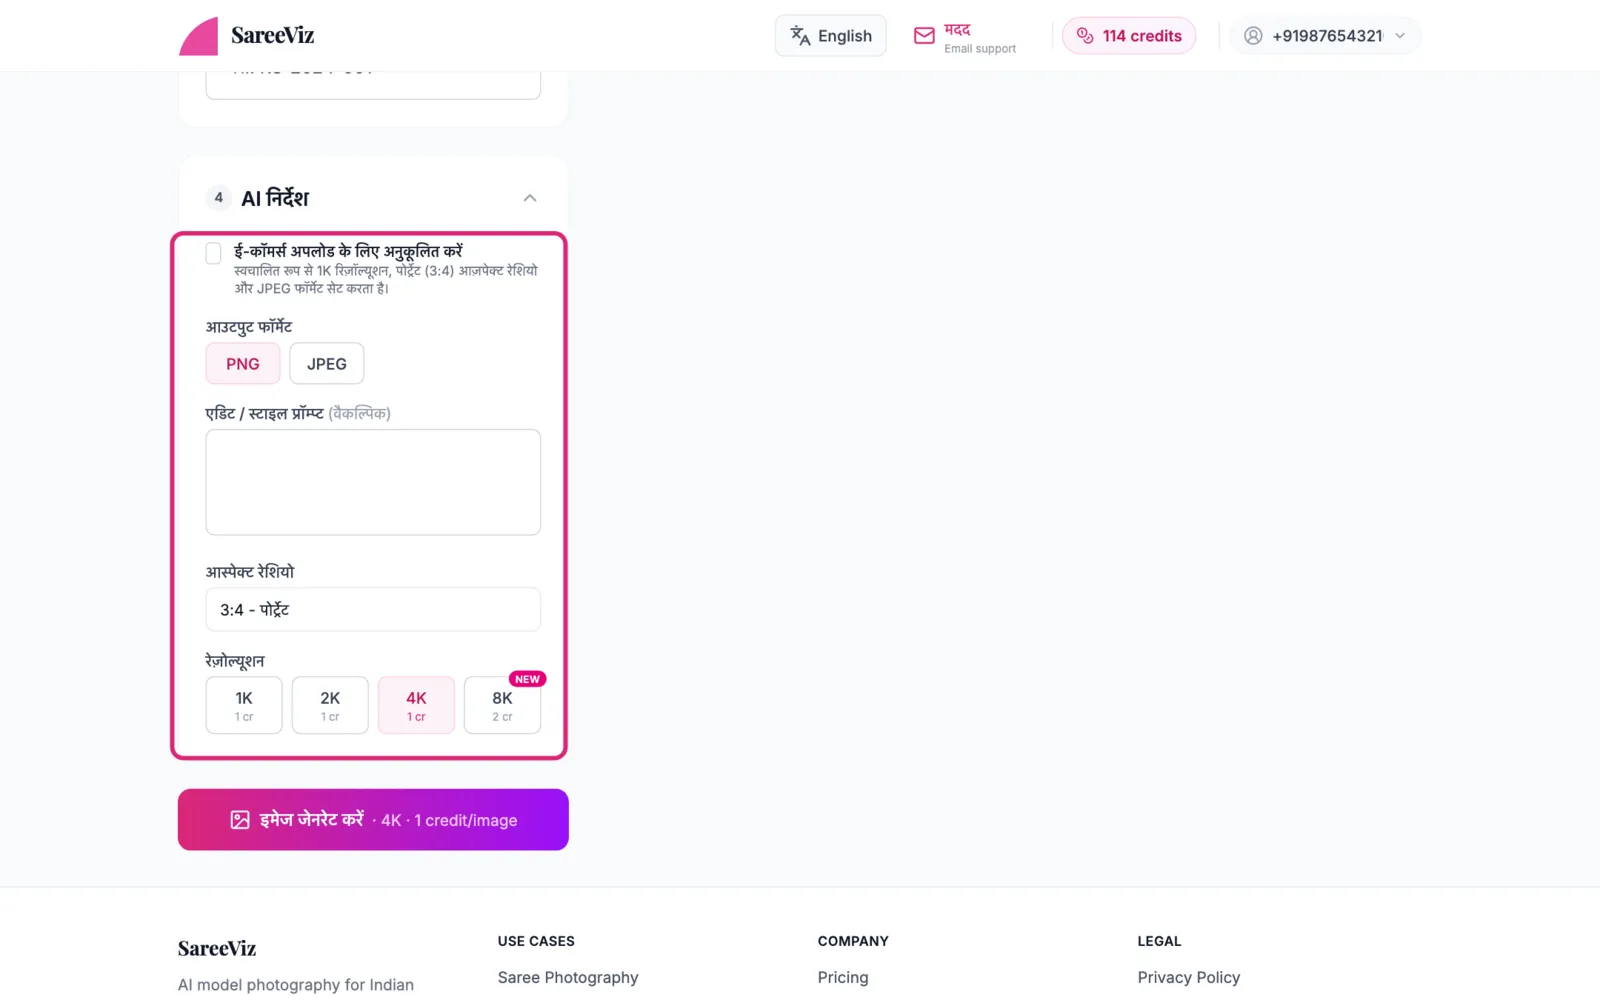The height and width of the screenshot is (1000, 1600).
Task: Click the step 4 number badge
Action: click(218, 198)
